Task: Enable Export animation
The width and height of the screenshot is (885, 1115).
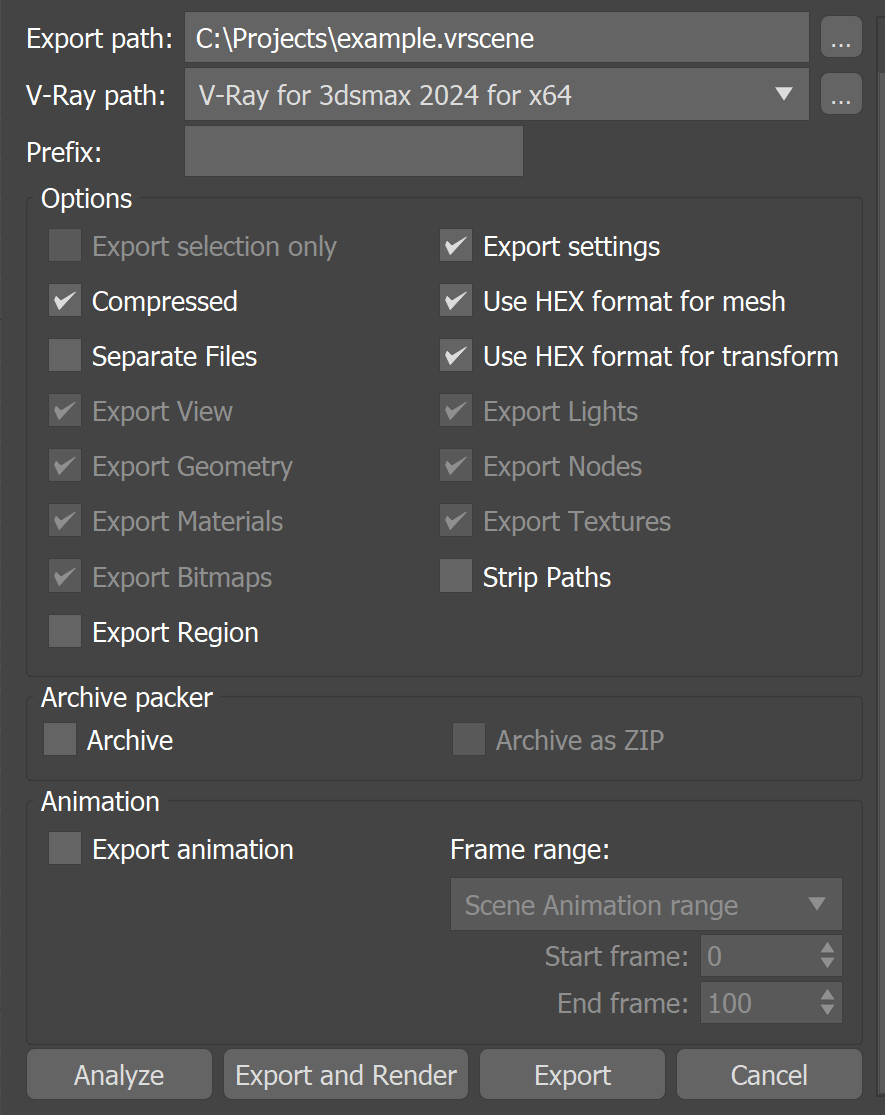Action: 64,848
